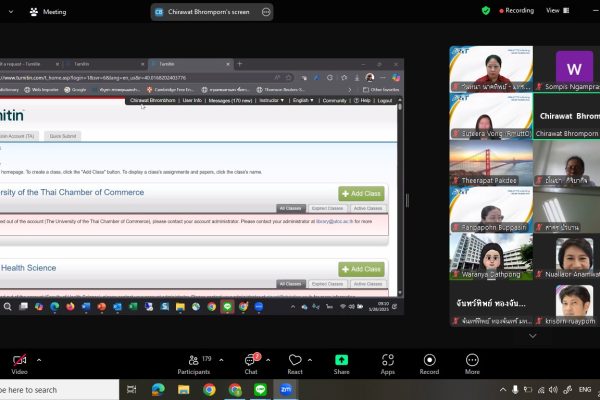The image size is (600, 400).
Task: Click the Help link in Turnitin
Action: (362, 100)
